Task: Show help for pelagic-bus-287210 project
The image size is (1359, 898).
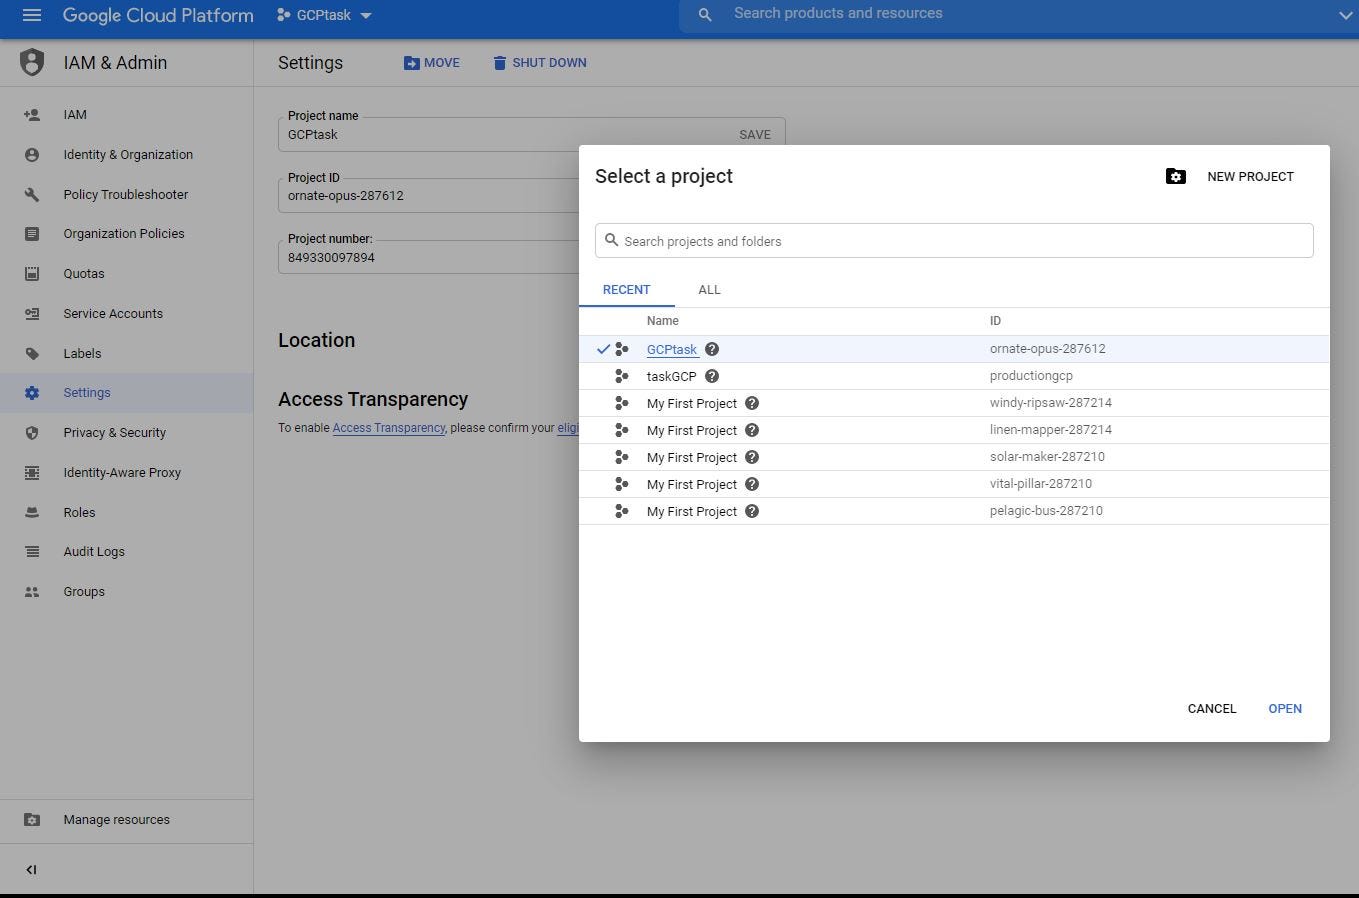Action: [752, 511]
